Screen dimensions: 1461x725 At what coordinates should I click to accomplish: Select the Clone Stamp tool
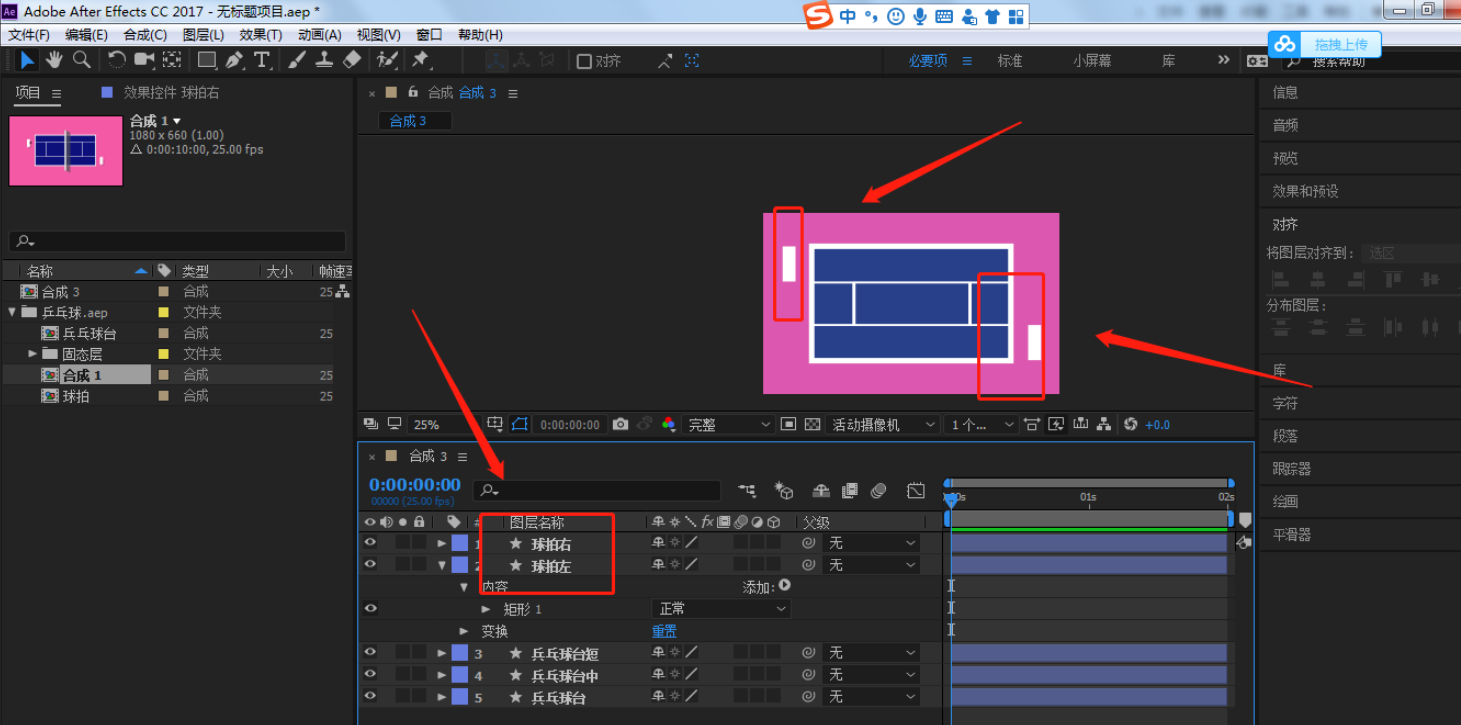coord(324,60)
